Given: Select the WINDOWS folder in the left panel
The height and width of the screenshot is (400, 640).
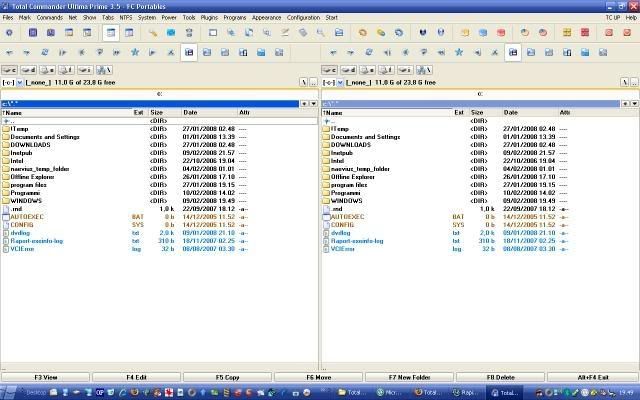Looking at the screenshot, I should [x=26, y=201].
